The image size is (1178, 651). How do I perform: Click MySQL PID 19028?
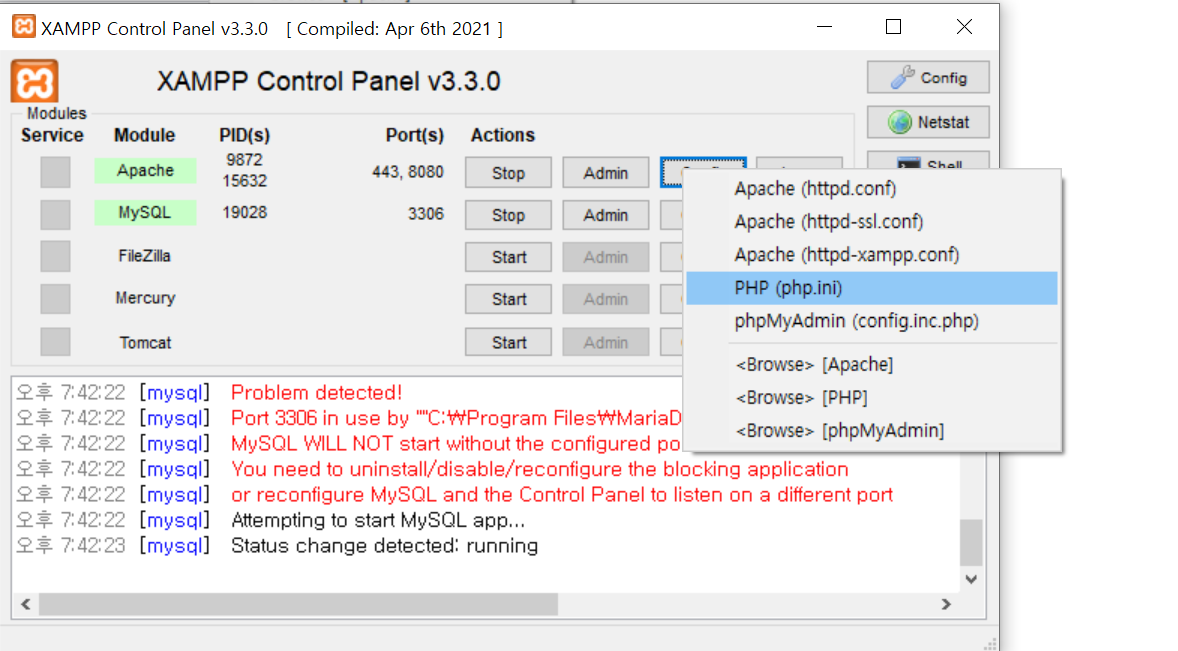(244, 212)
